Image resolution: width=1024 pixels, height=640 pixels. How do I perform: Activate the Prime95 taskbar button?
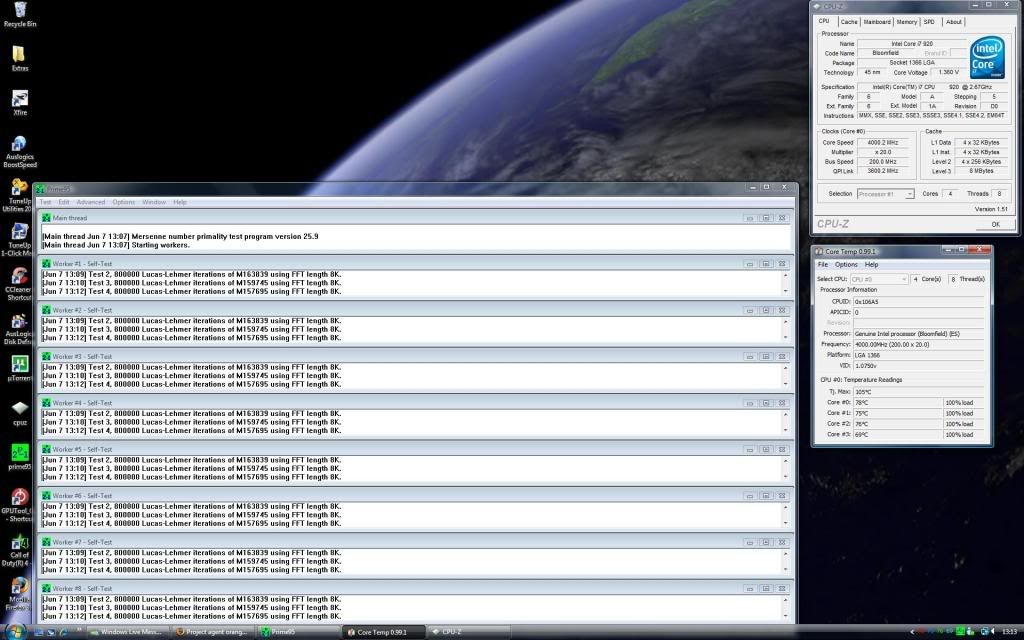point(297,632)
